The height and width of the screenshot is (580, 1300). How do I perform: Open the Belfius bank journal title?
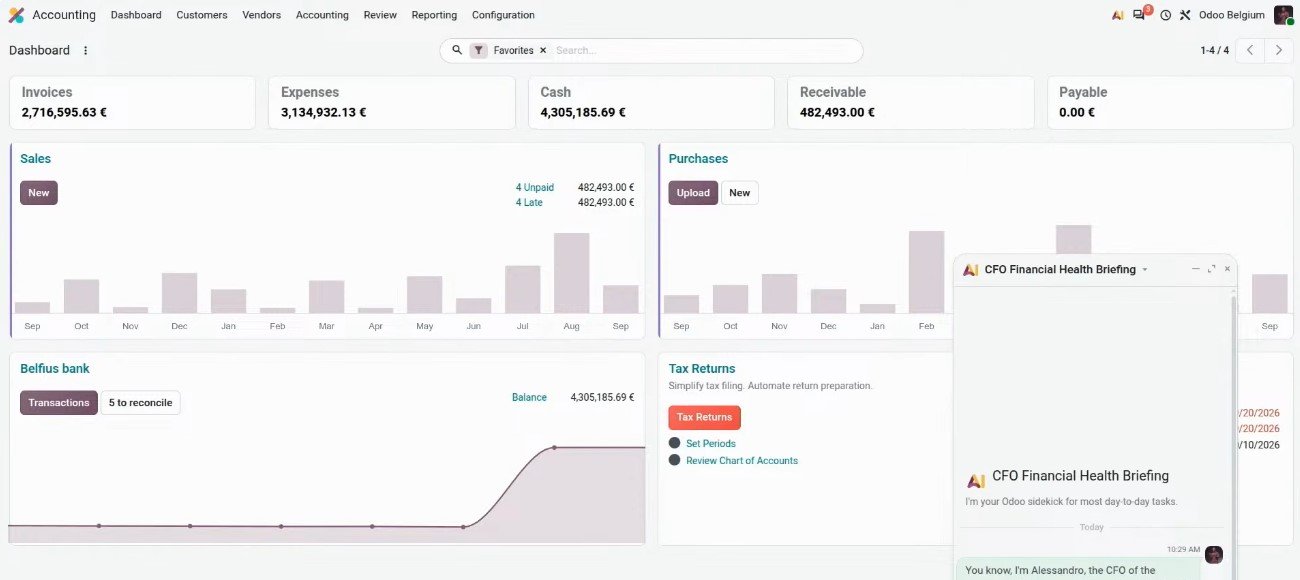(55, 369)
